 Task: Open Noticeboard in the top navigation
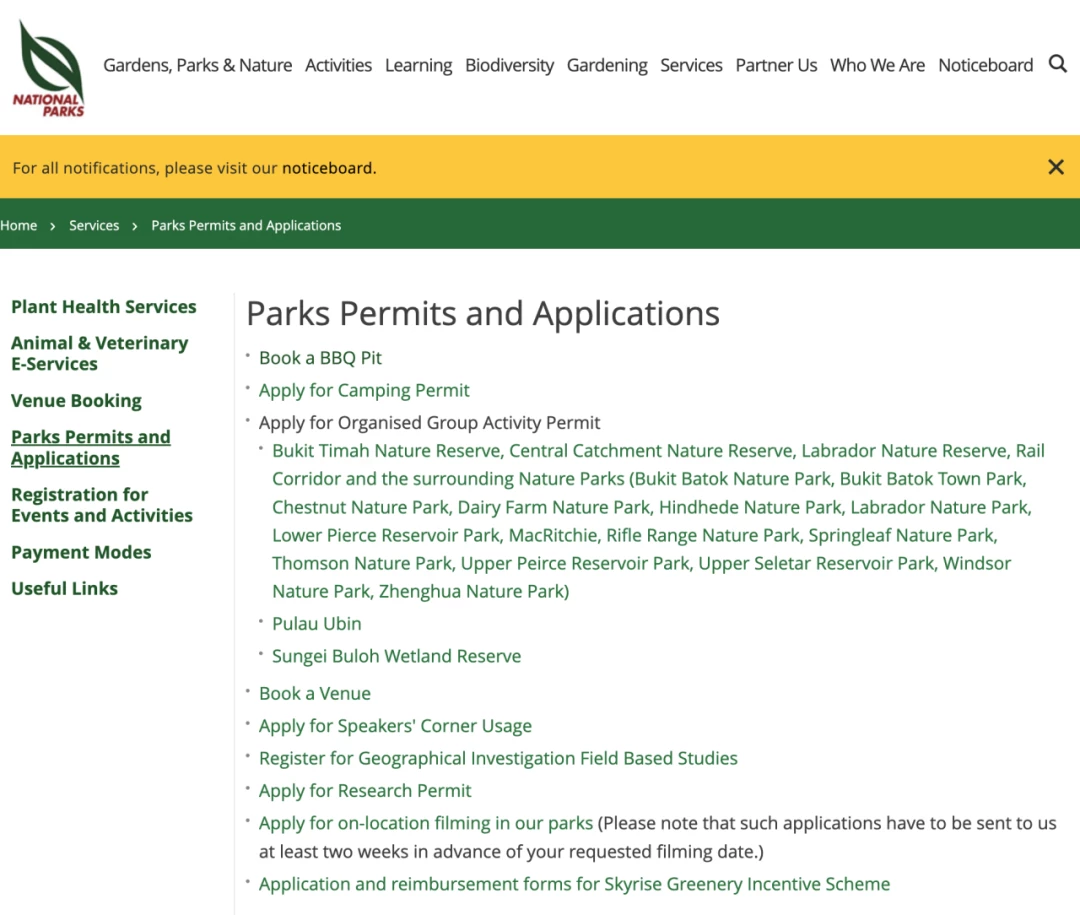[986, 65]
